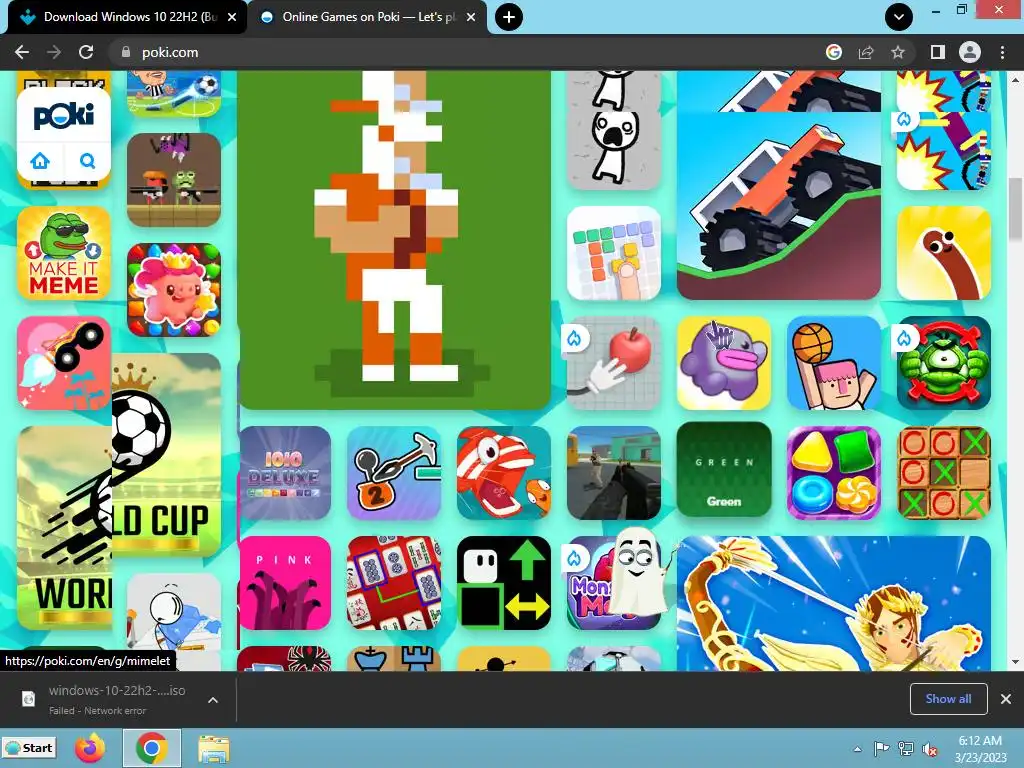1024x768 pixels.
Task: Open the side panel icon
Action: (x=938, y=52)
